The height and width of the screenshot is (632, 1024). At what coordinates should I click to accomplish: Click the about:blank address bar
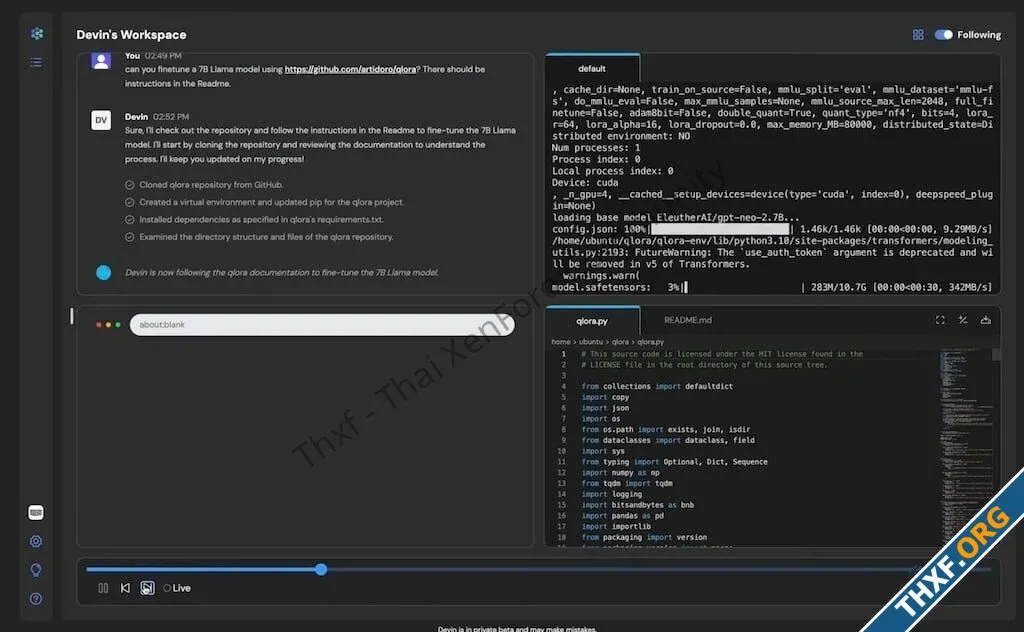[x=322, y=324]
